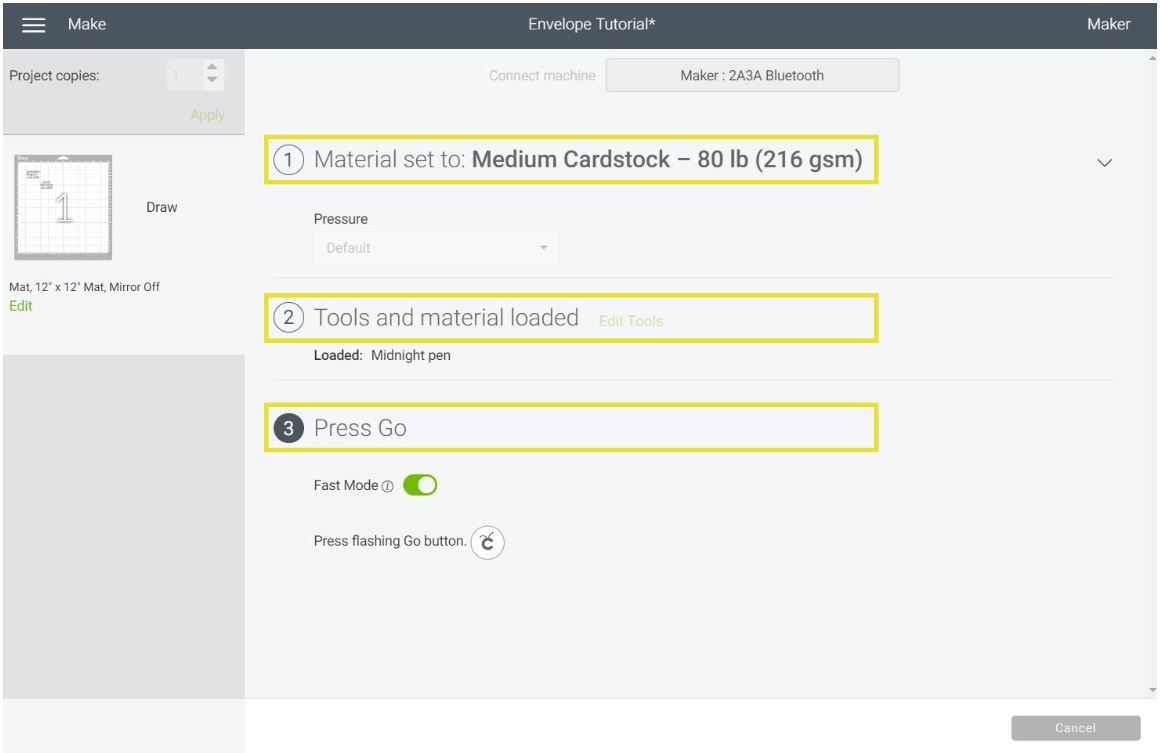Click the scrollbar up arrow
The width and height of the screenshot is (1160, 753).
(1152, 58)
